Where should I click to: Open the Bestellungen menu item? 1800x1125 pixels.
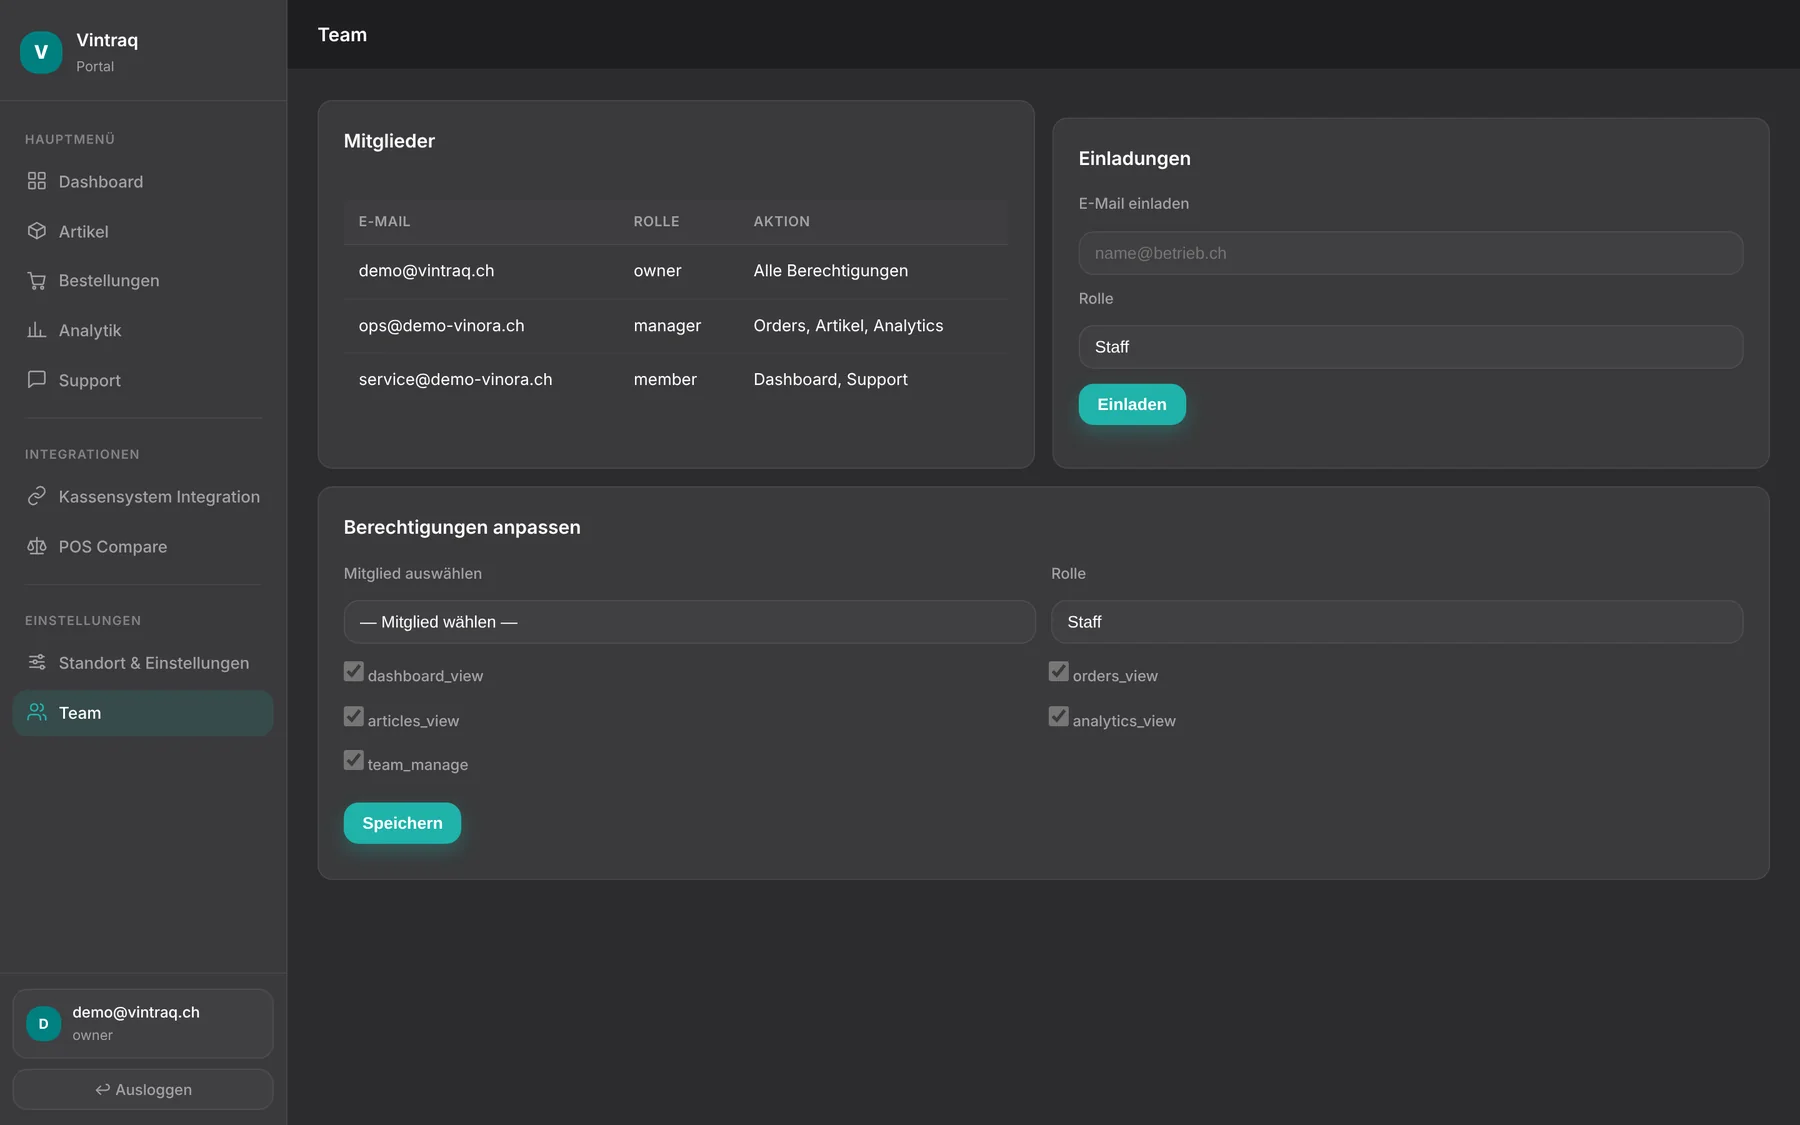tap(143, 281)
